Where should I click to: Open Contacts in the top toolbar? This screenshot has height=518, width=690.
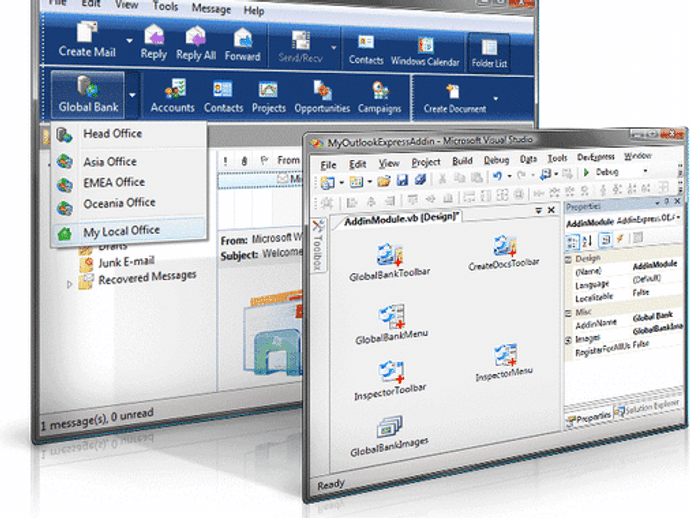pos(366,50)
